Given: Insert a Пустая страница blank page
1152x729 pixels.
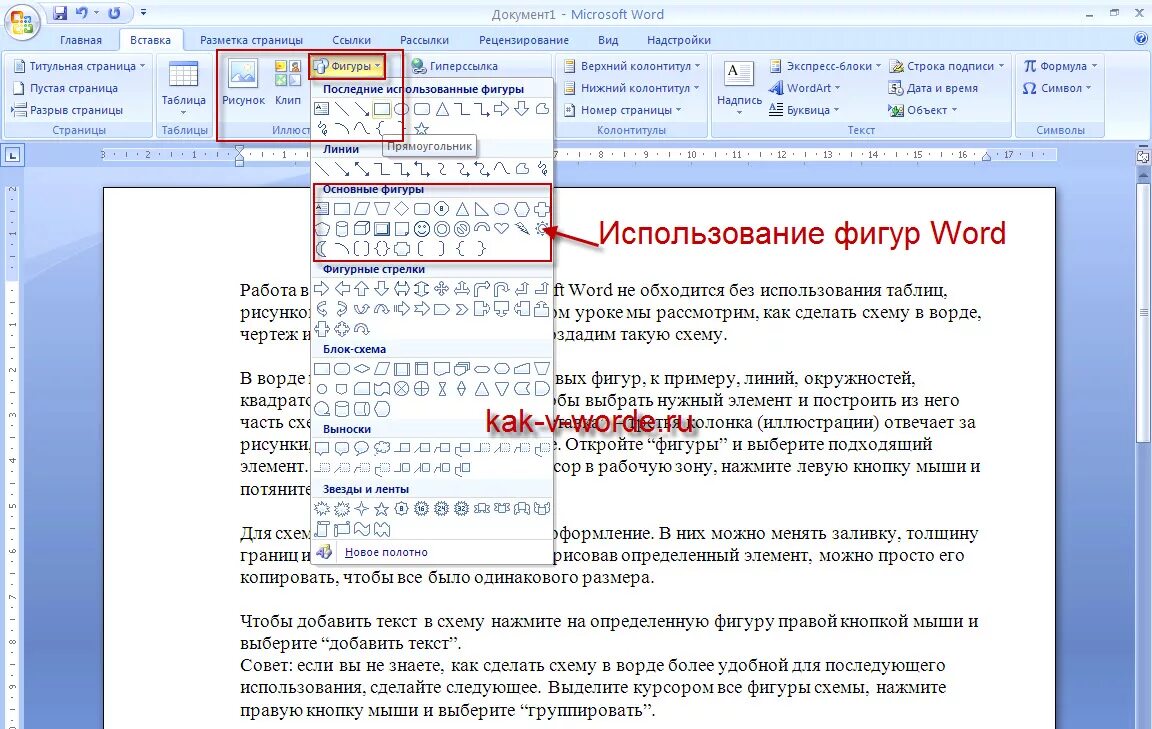Looking at the screenshot, I should (x=65, y=88).
